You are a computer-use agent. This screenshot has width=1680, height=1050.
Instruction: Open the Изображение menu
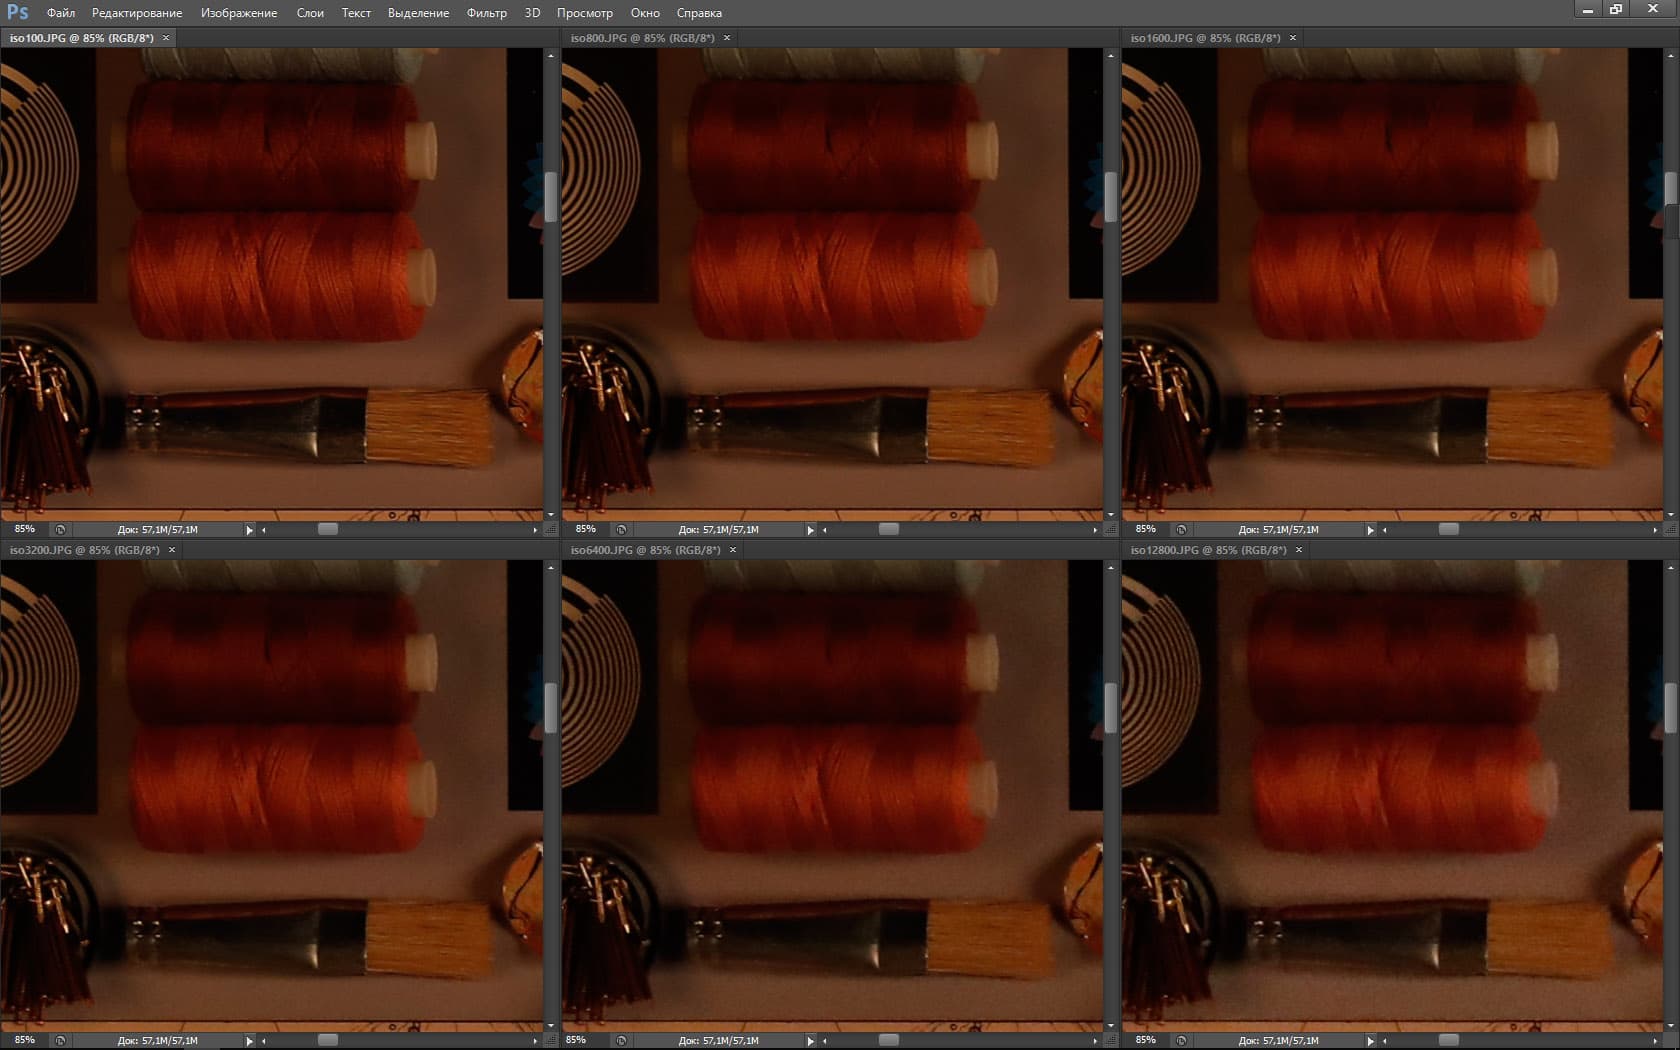click(x=239, y=13)
